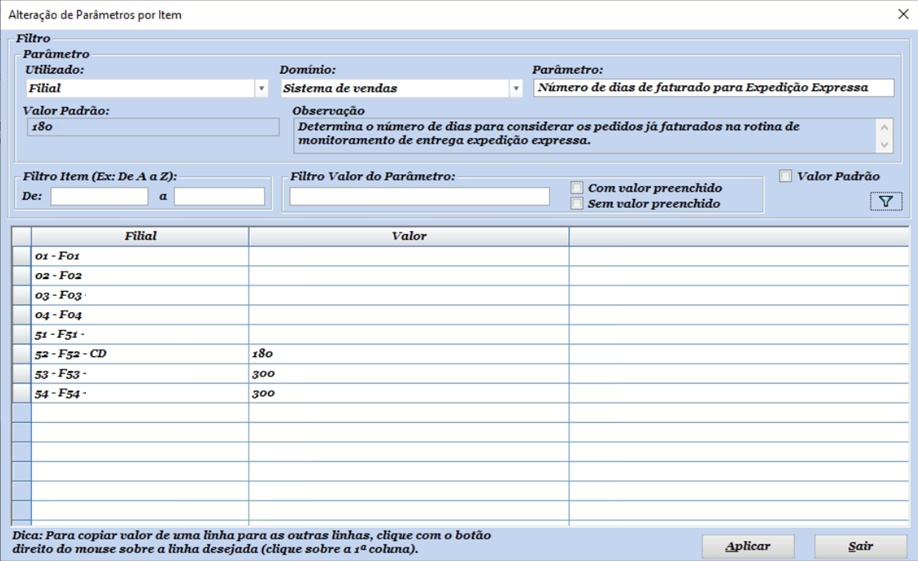Screen dimensions: 918x561
Task: Focus the De filter item field
Action: tap(99, 196)
